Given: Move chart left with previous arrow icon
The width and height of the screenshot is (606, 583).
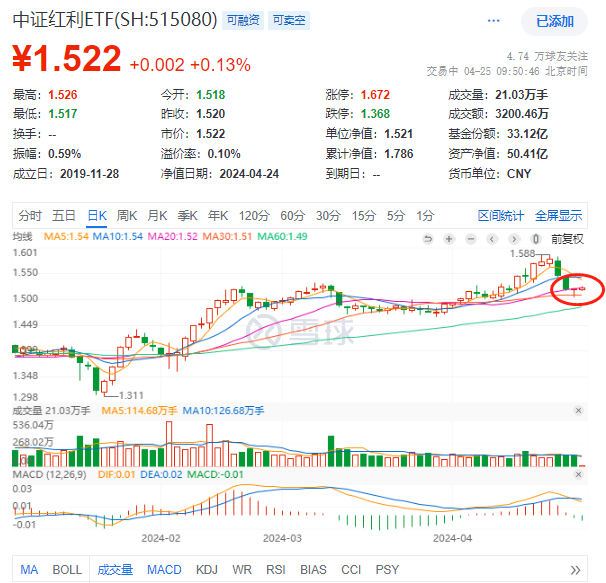Looking at the screenshot, I should click(x=492, y=239).
